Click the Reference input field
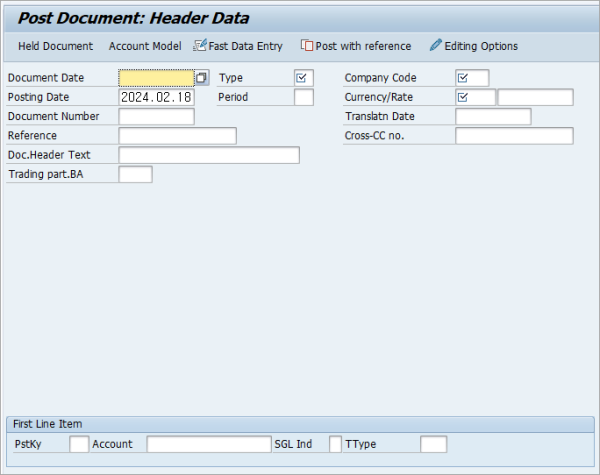The height and width of the screenshot is (475, 600). point(178,136)
